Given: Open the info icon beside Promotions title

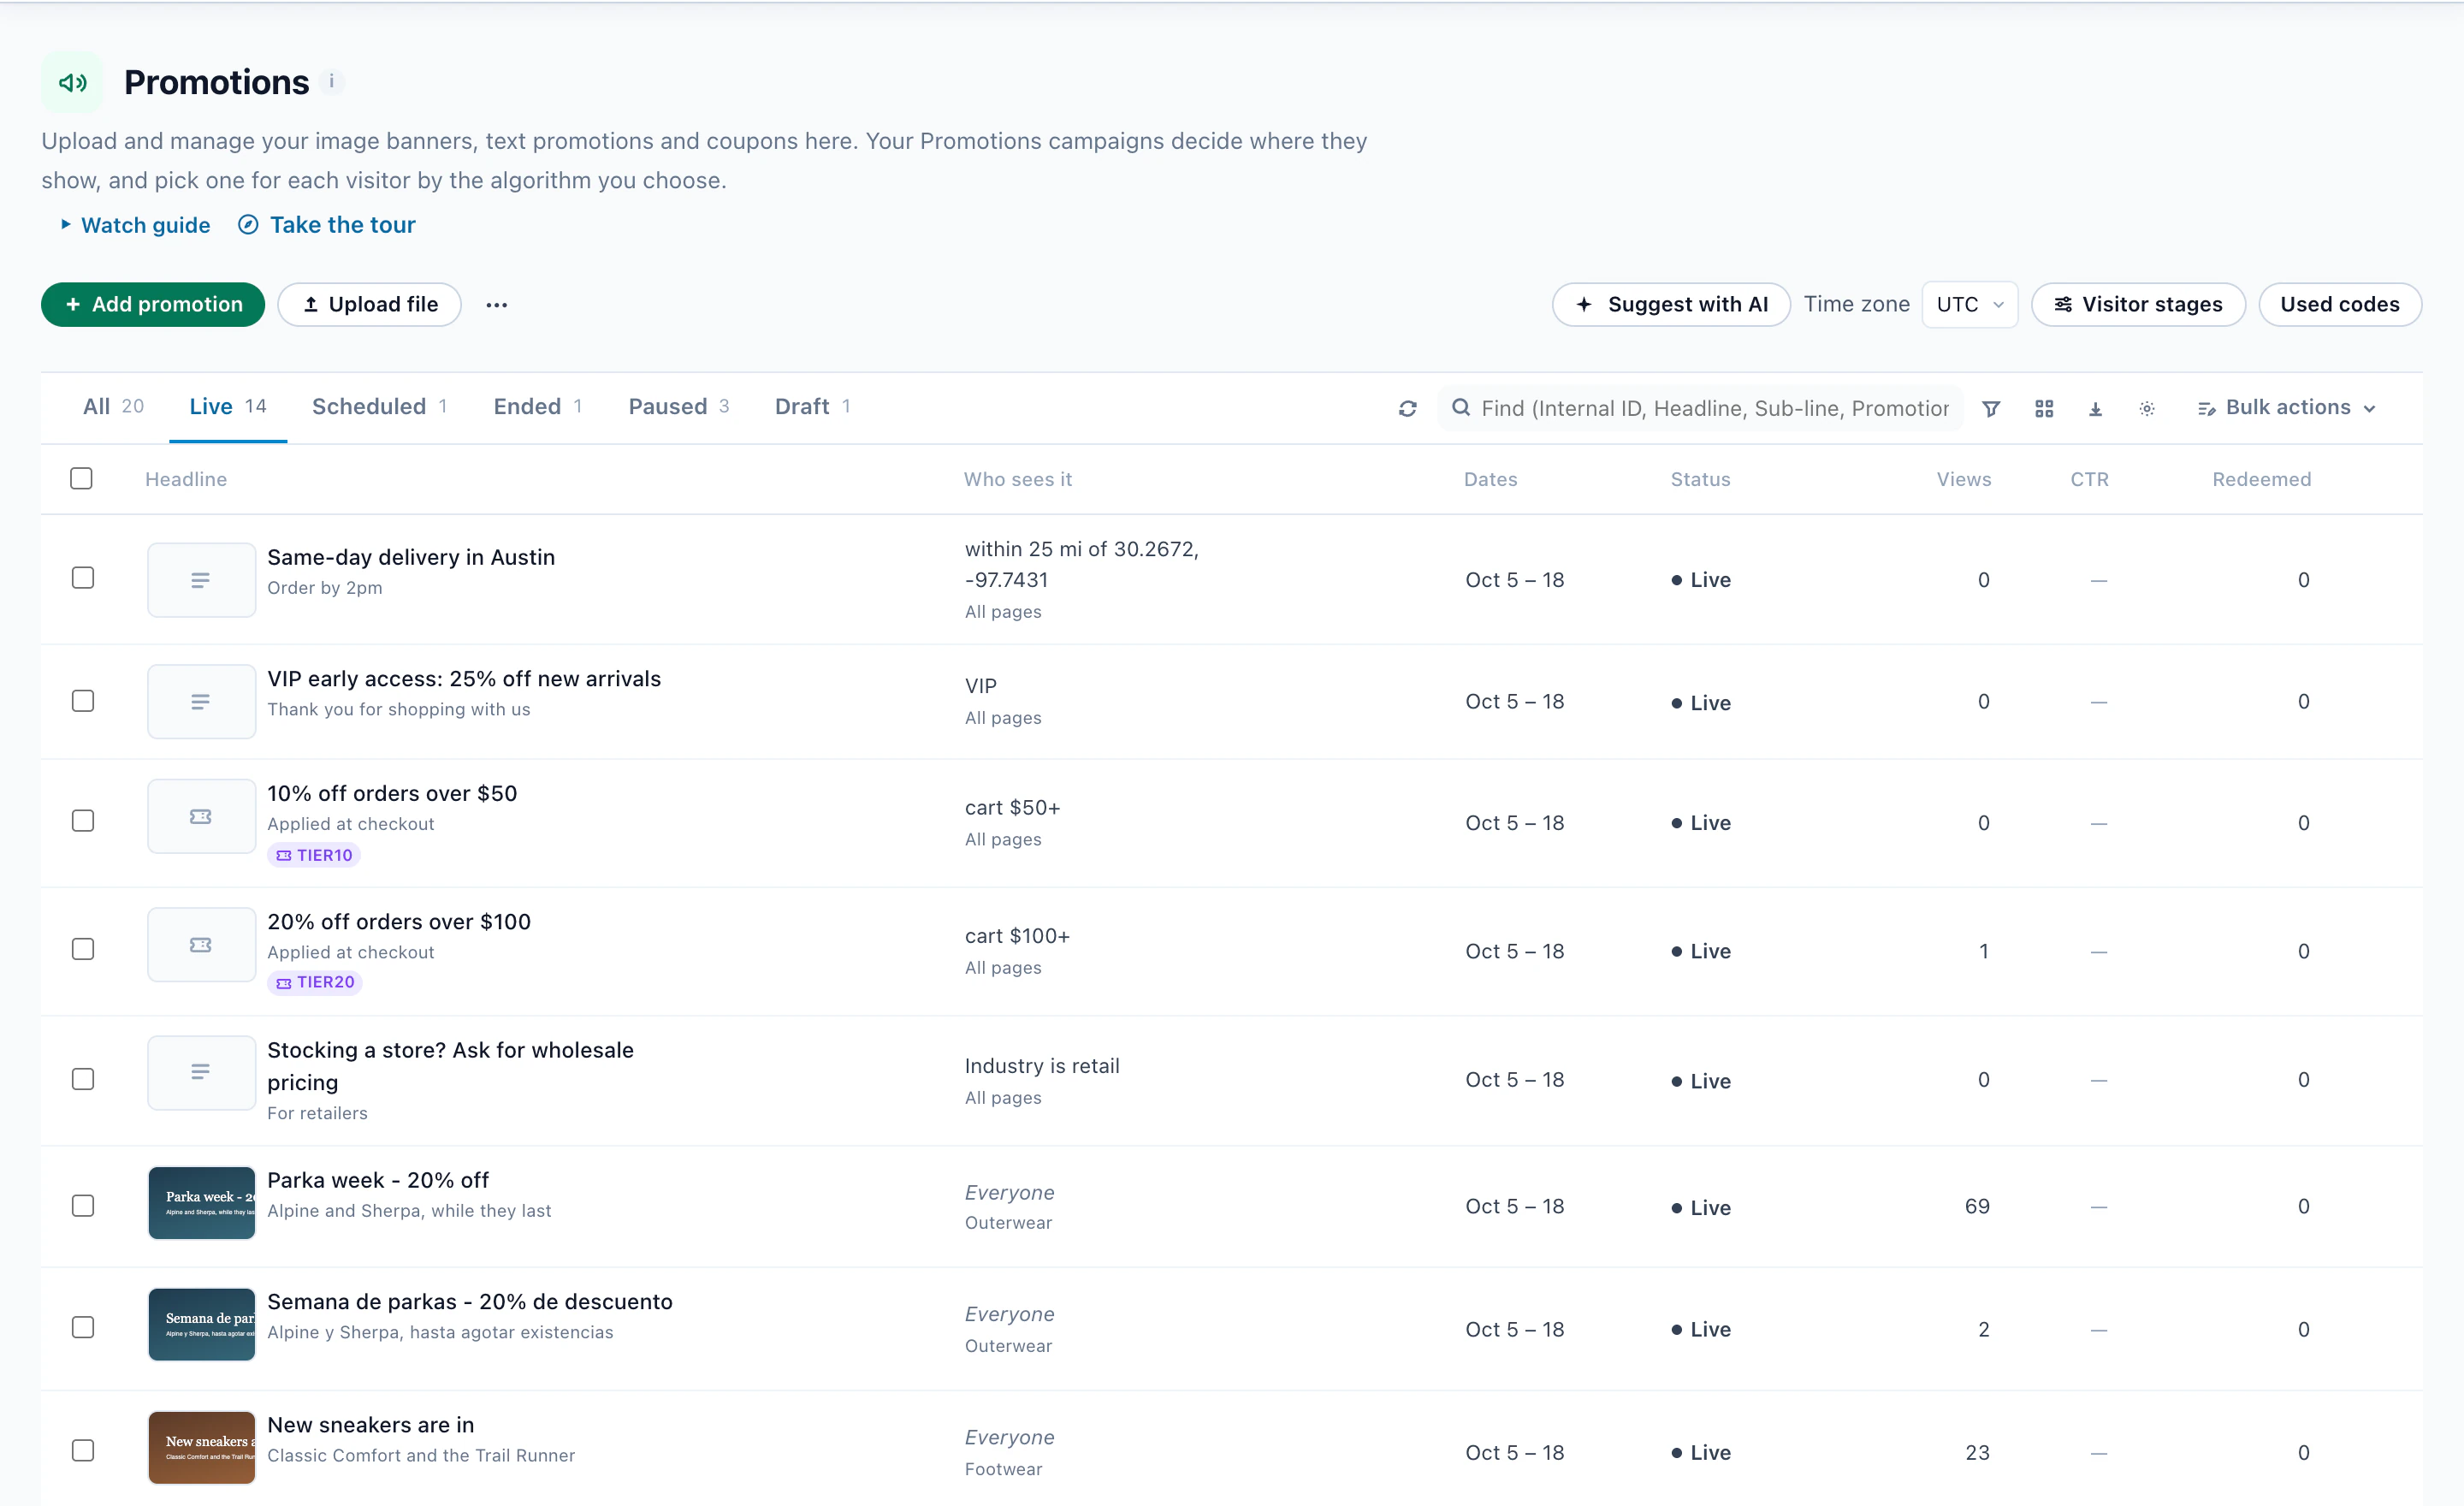Looking at the screenshot, I should 332,82.
